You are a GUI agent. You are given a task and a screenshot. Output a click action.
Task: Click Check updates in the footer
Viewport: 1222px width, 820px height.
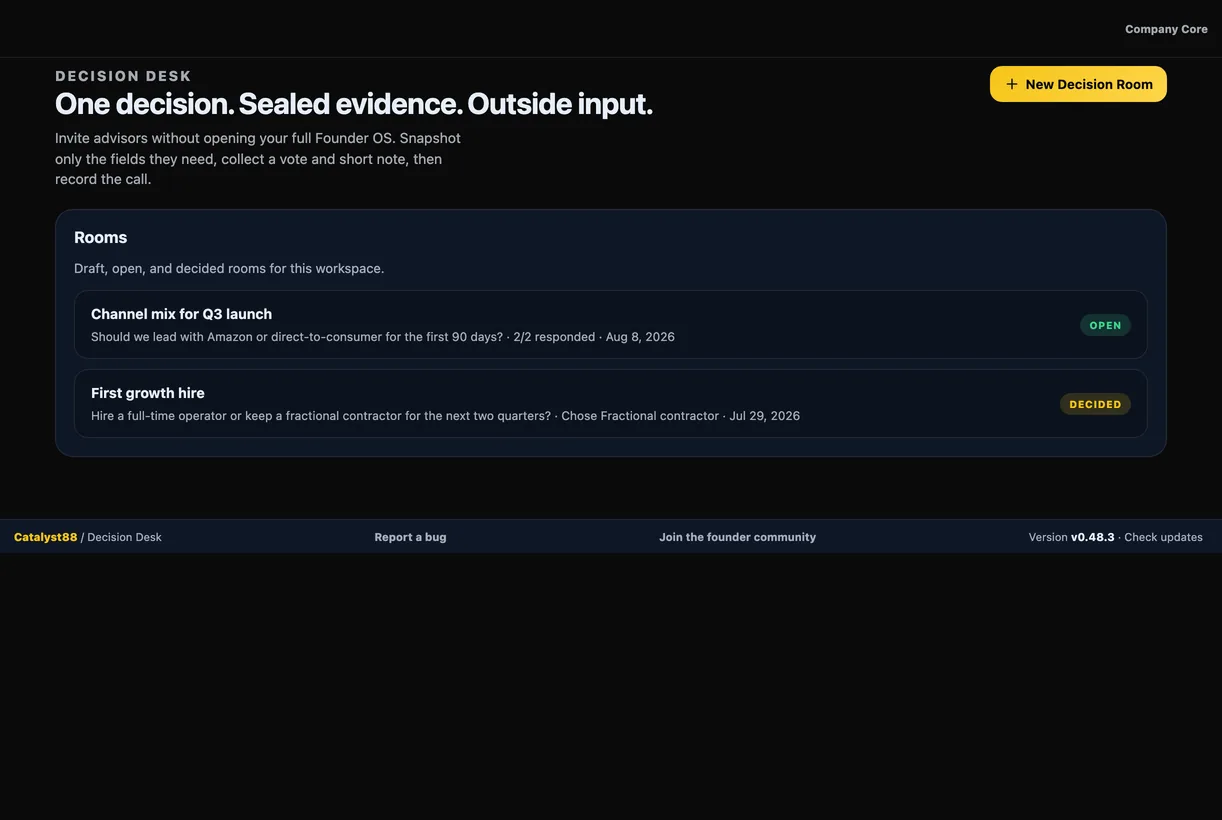[1163, 537]
